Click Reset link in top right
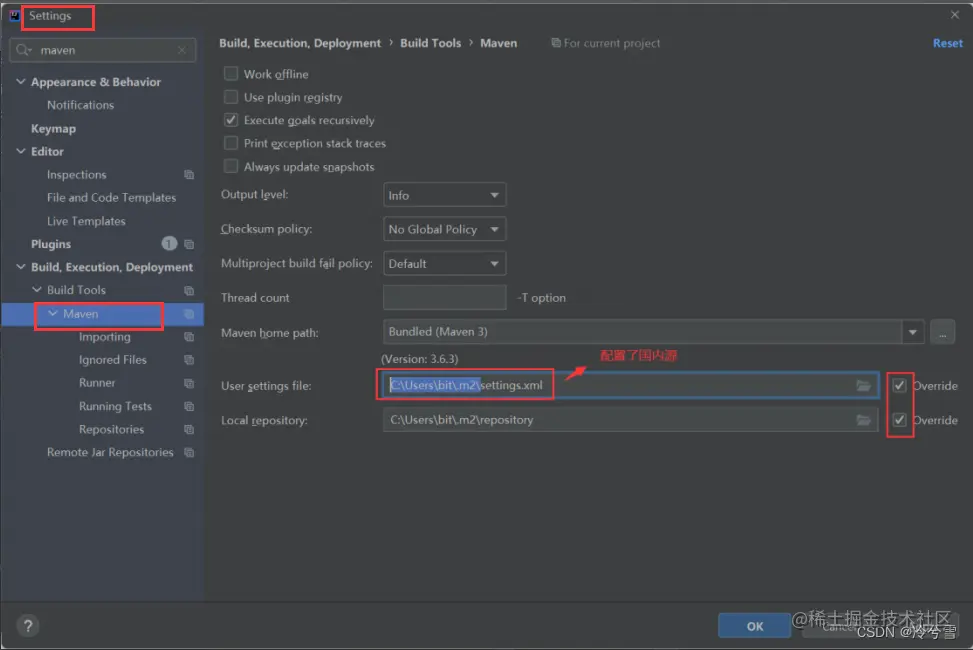 click(948, 43)
